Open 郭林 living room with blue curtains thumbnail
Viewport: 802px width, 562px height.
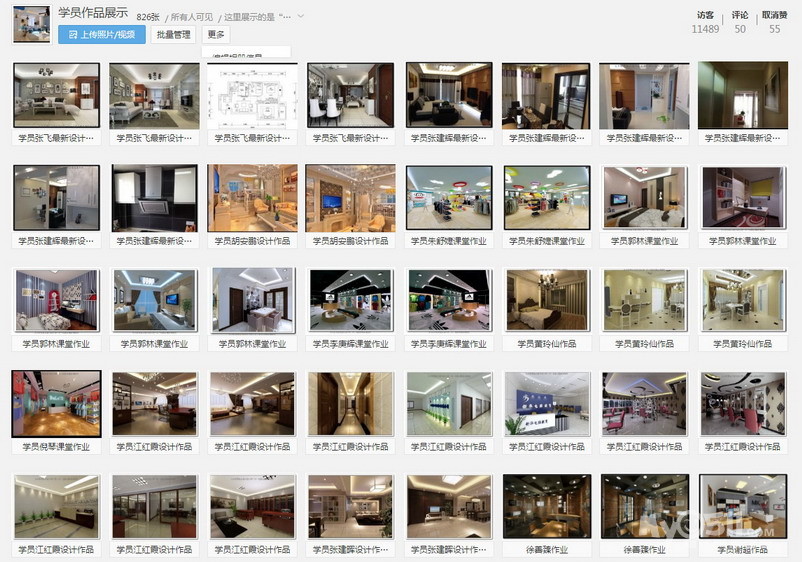point(154,300)
